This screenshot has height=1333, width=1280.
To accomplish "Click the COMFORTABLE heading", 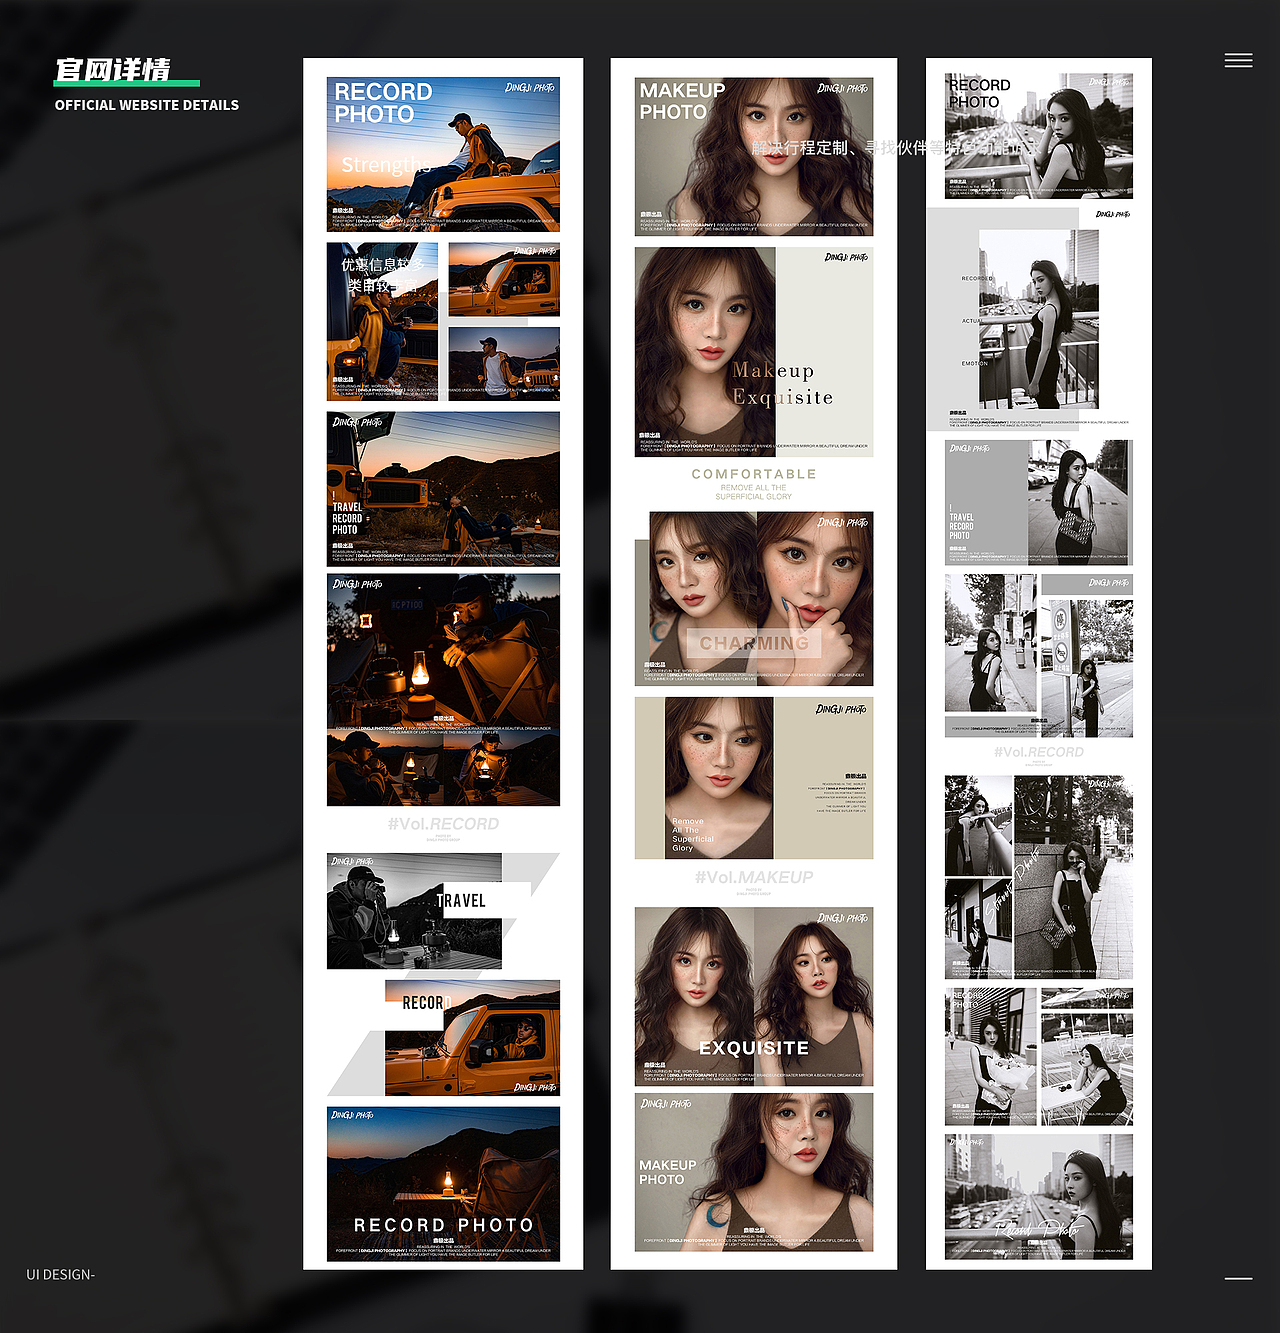I will [x=754, y=474].
